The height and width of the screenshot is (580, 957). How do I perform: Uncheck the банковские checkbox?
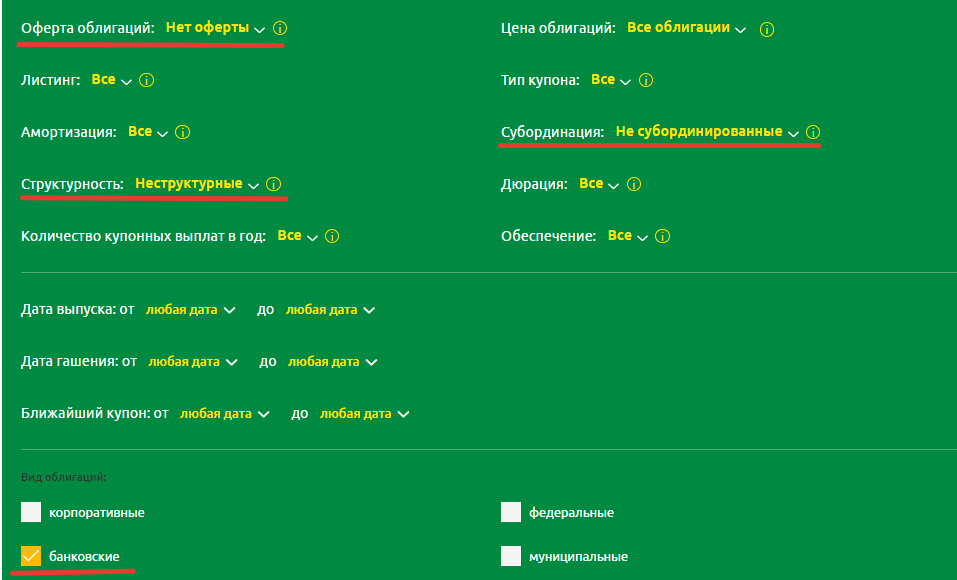point(32,556)
